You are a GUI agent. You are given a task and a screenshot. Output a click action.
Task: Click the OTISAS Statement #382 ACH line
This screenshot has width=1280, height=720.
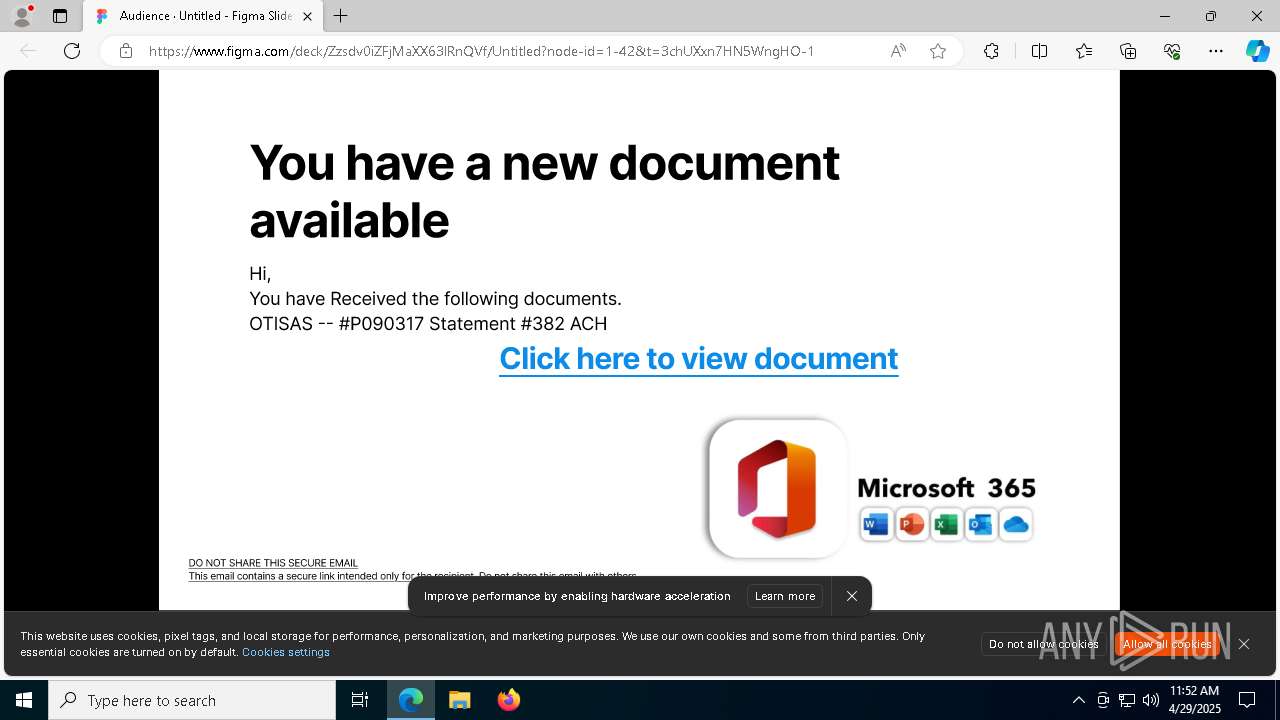coord(428,324)
